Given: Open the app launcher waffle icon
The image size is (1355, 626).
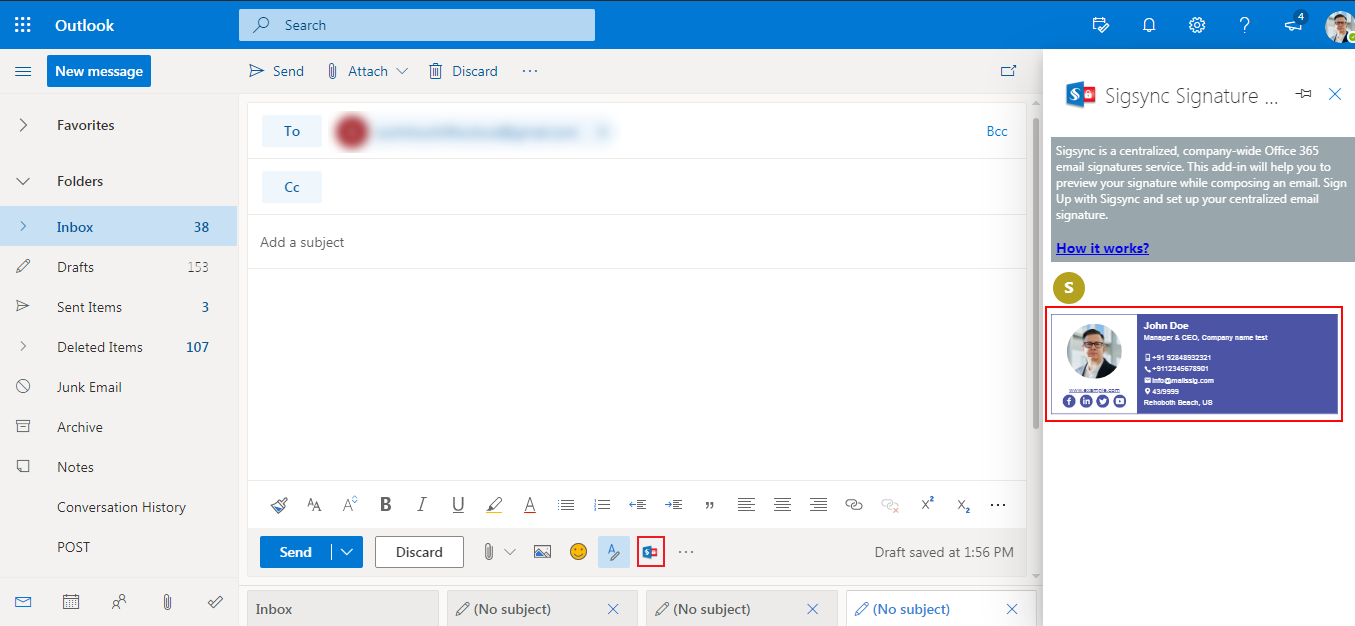Looking at the screenshot, I should click(x=23, y=25).
